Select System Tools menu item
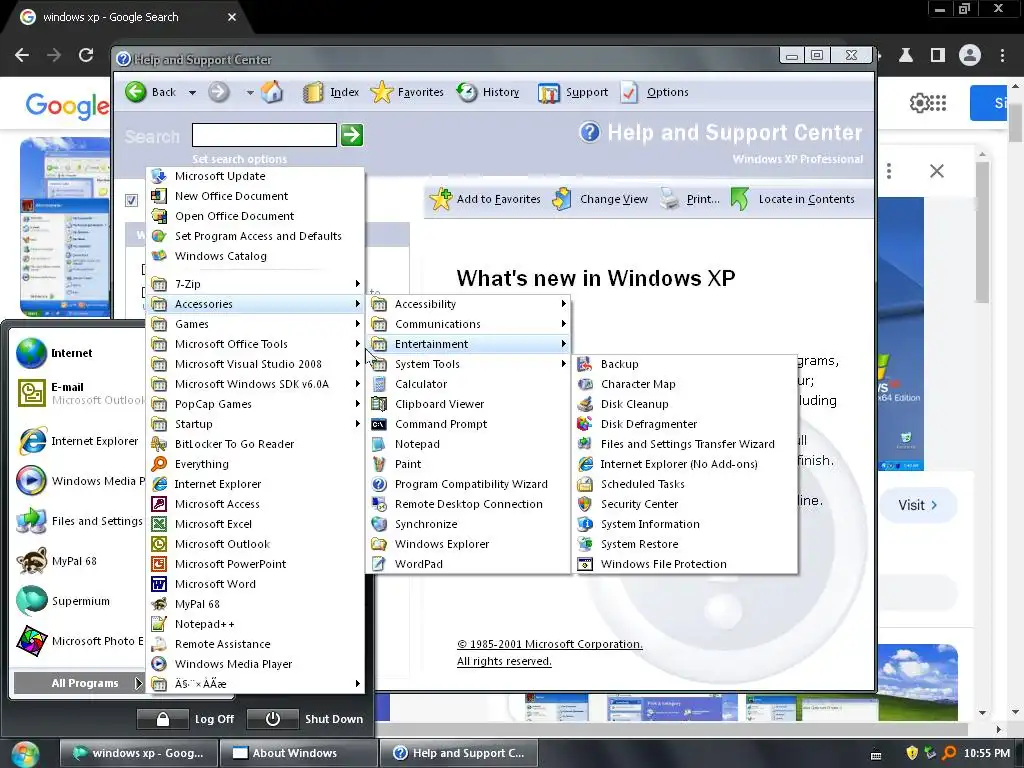The width and height of the screenshot is (1024, 768). click(x=468, y=364)
